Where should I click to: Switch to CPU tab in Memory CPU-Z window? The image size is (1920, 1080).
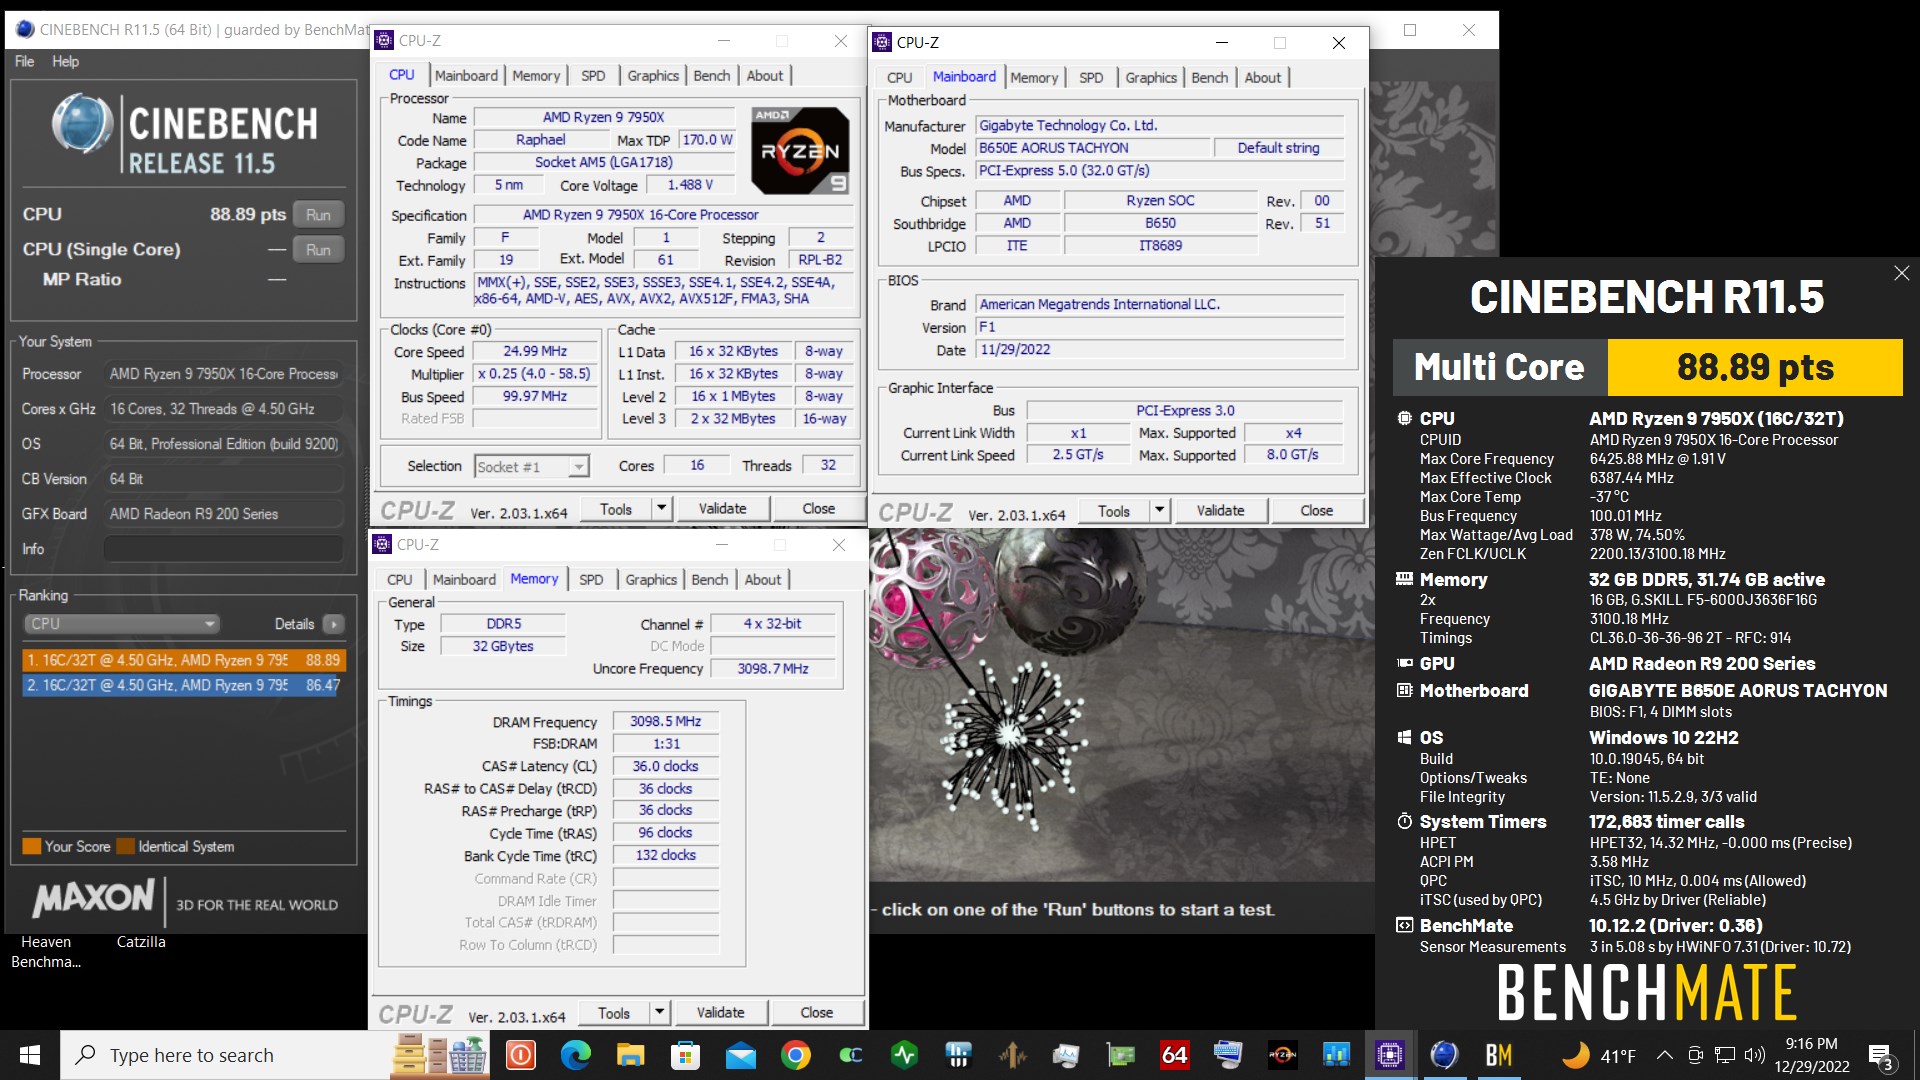click(399, 580)
